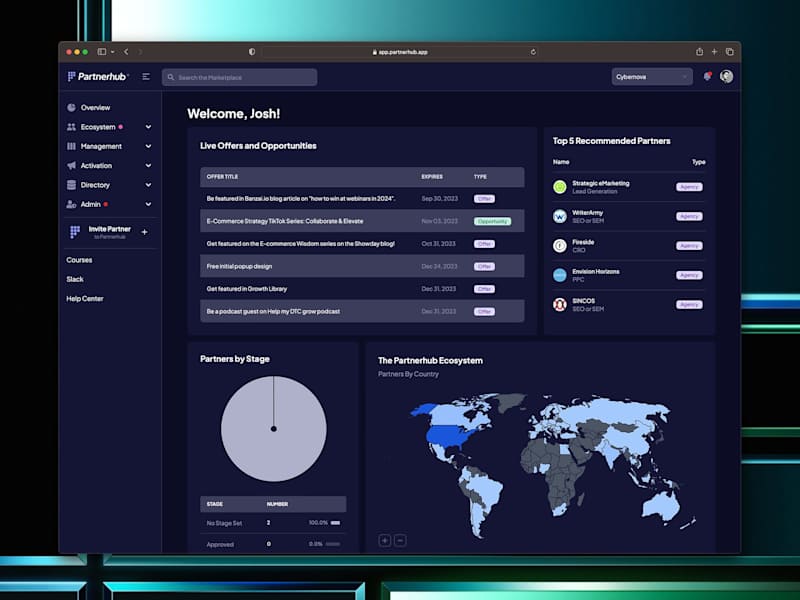Click the OFFER TITLE column header
This screenshot has height=600, width=800.
[x=222, y=177]
